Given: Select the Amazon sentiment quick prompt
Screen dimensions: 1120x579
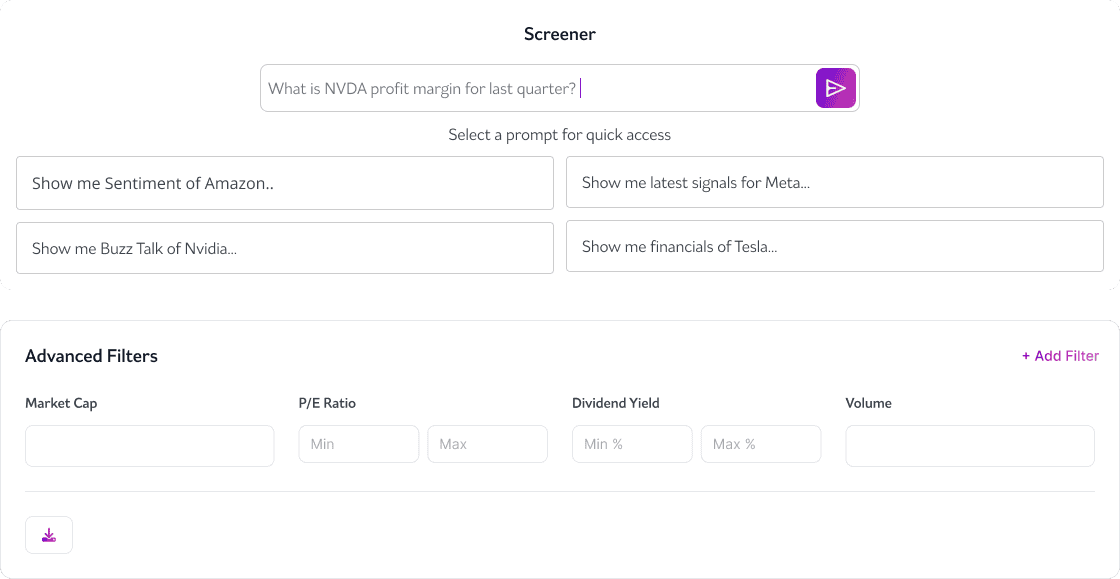Looking at the screenshot, I should (285, 183).
